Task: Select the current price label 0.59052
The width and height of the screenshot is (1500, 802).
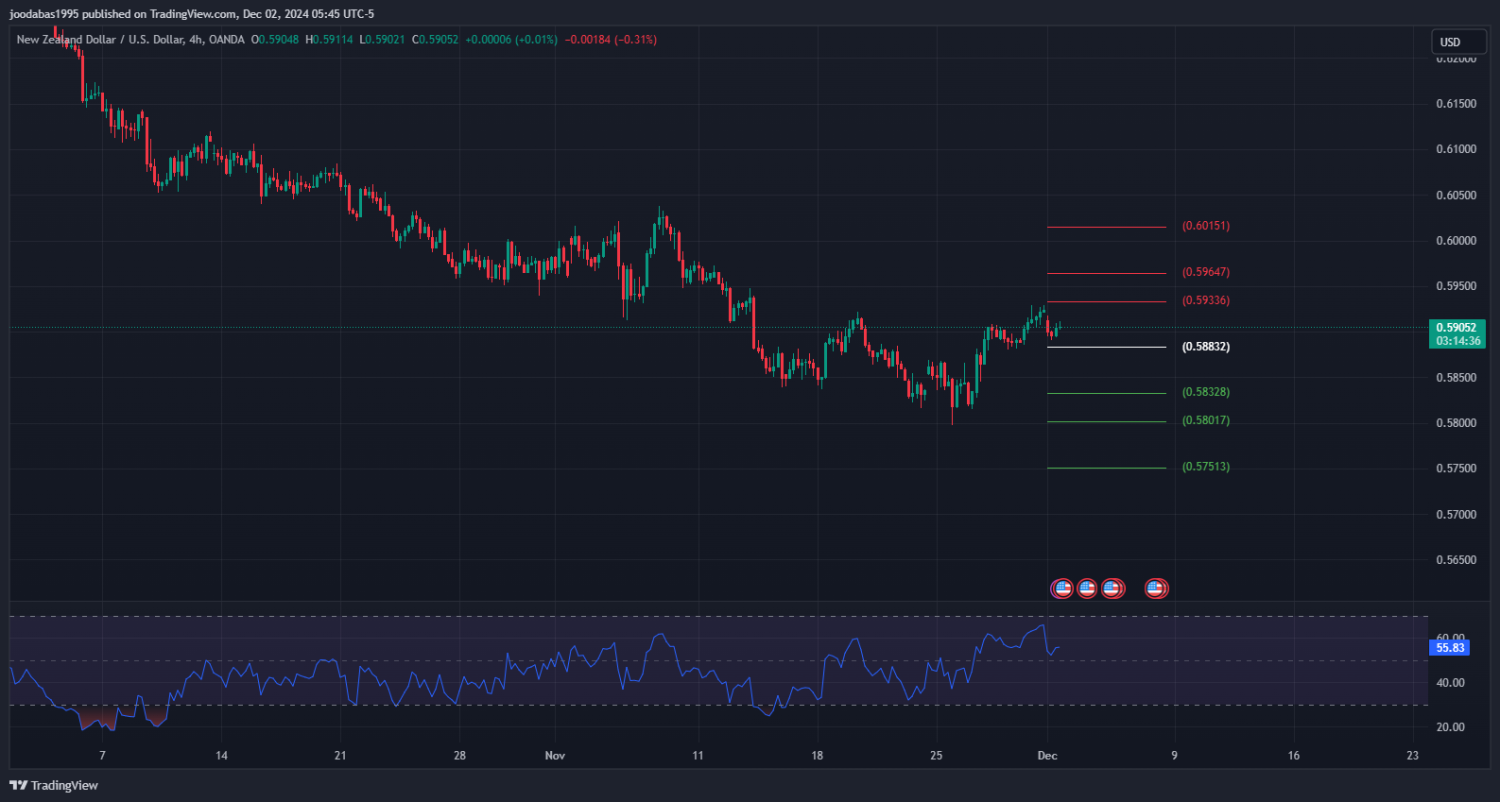Action: pyautogui.click(x=1457, y=327)
